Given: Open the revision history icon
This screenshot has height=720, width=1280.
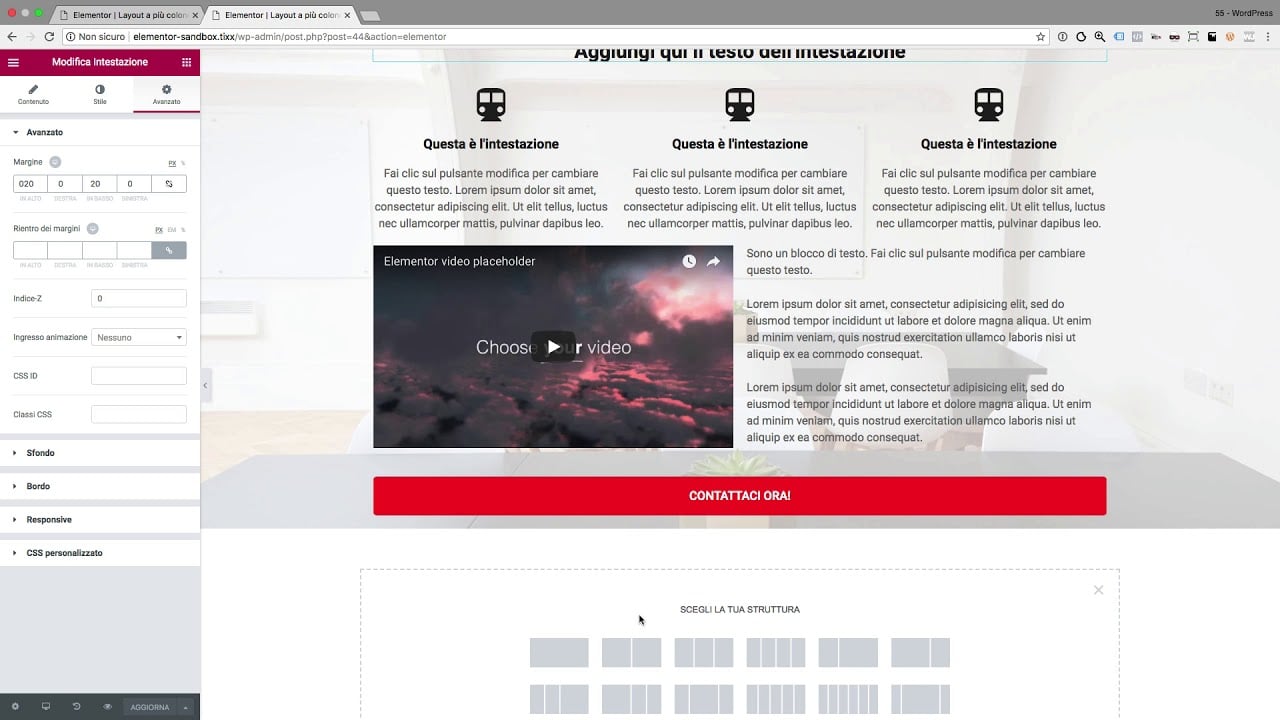Looking at the screenshot, I should click(x=77, y=707).
